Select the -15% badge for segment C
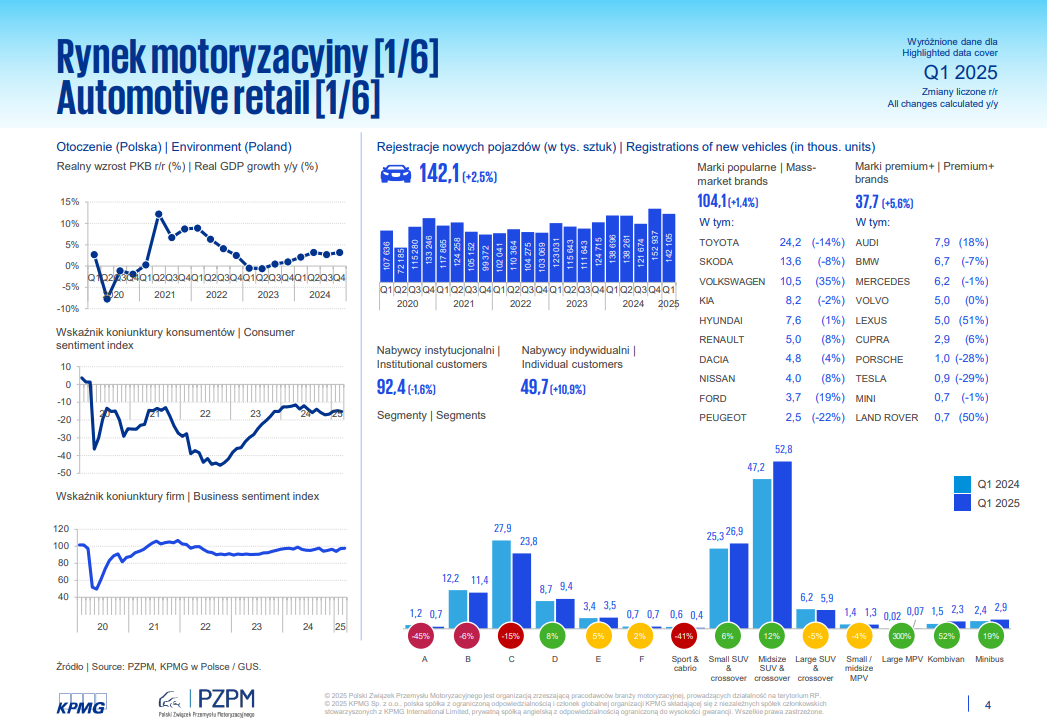The height and width of the screenshot is (727, 1047). (510, 636)
